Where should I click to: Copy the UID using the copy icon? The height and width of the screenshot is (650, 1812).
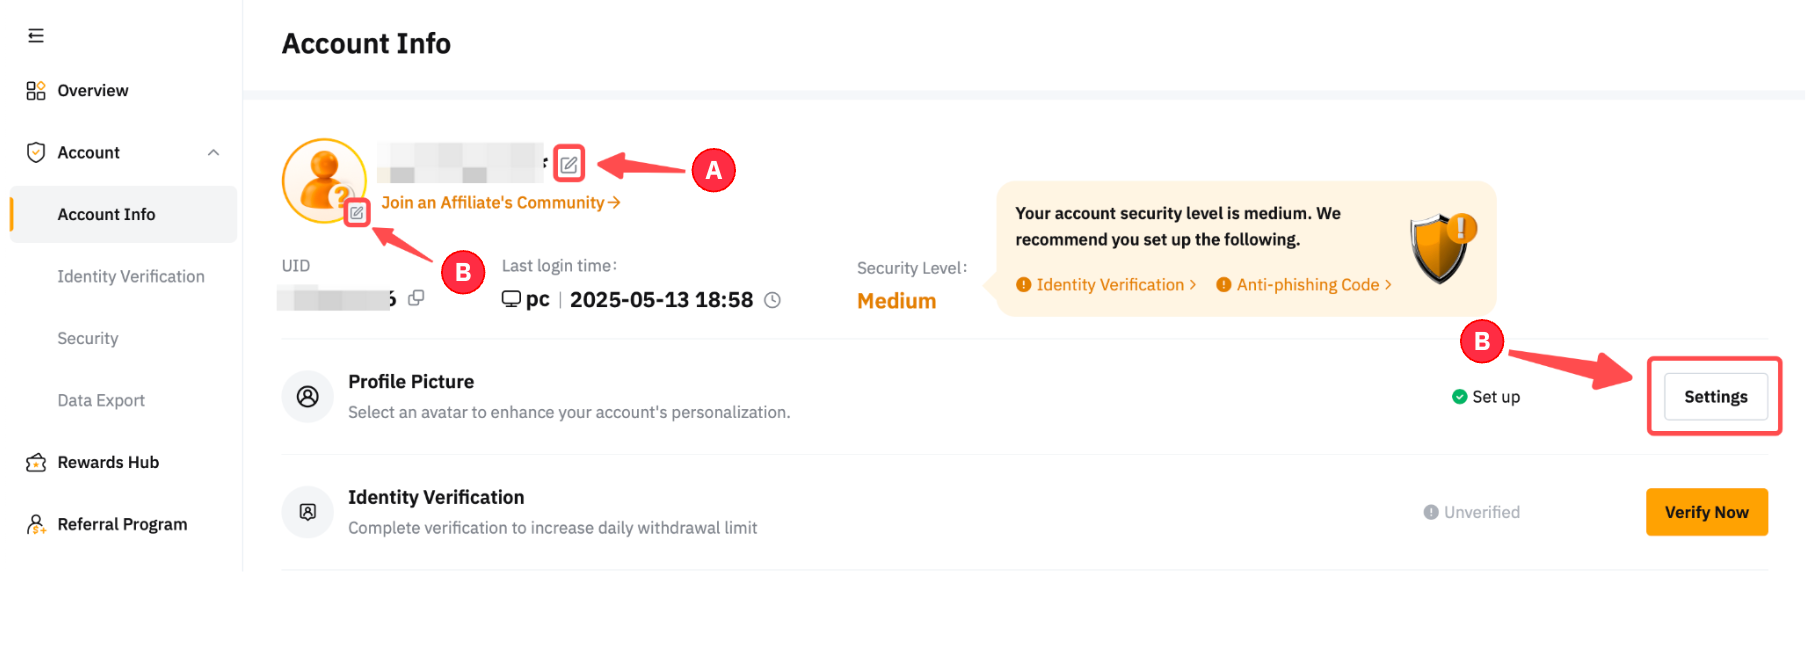click(x=416, y=298)
